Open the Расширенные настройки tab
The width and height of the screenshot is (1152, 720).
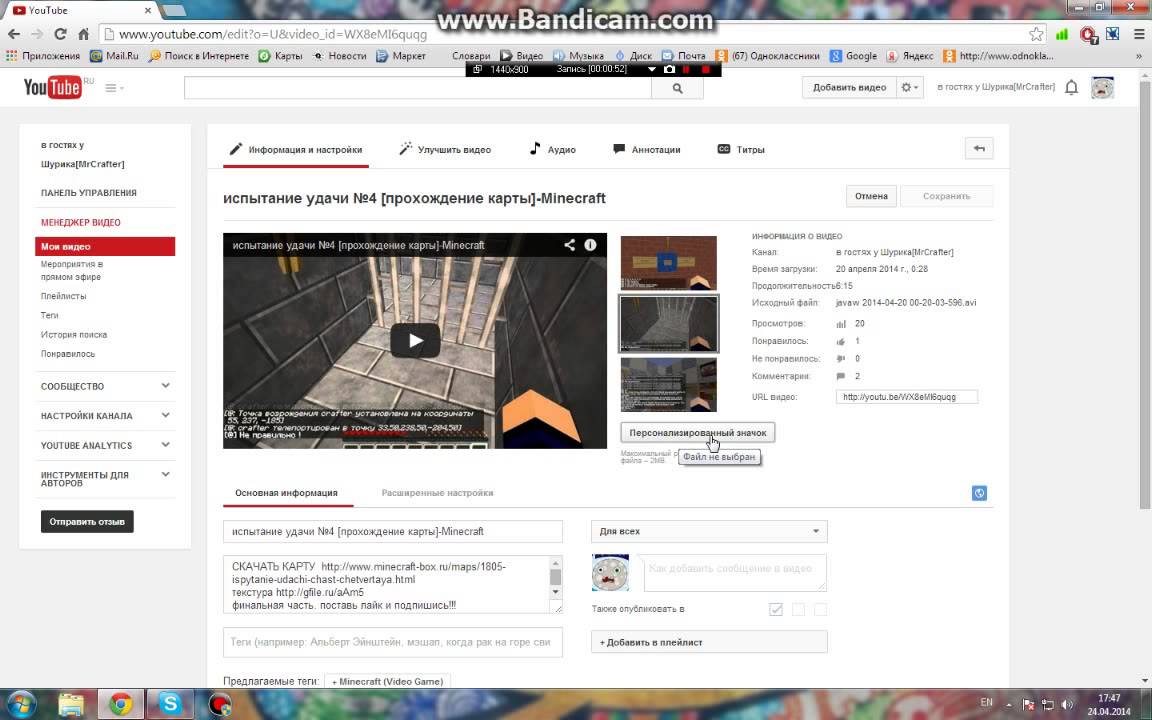point(437,493)
